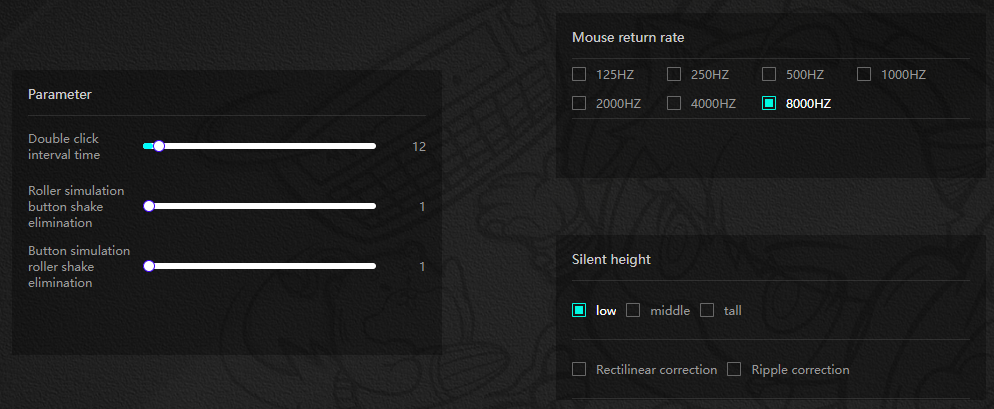The width and height of the screenshot is (994, 409).
Task: Click the Double click interval value 12
Action: [419, 147]
